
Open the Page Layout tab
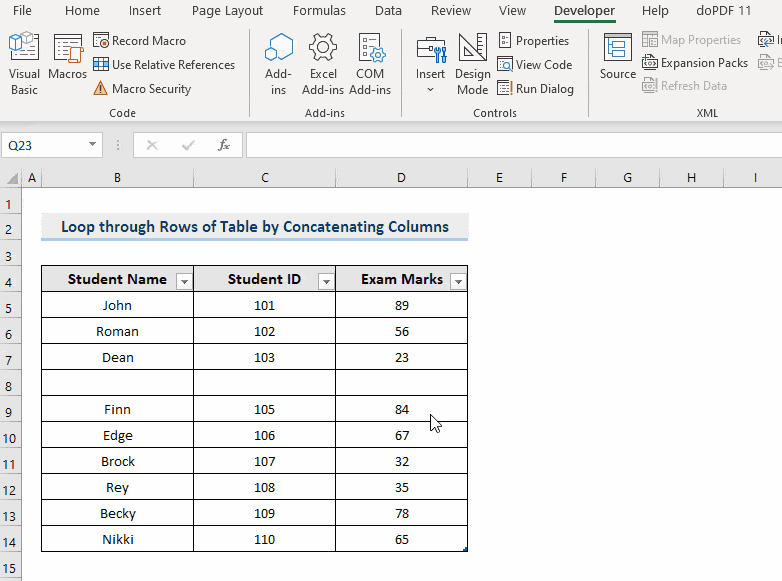tap(227, 10)
